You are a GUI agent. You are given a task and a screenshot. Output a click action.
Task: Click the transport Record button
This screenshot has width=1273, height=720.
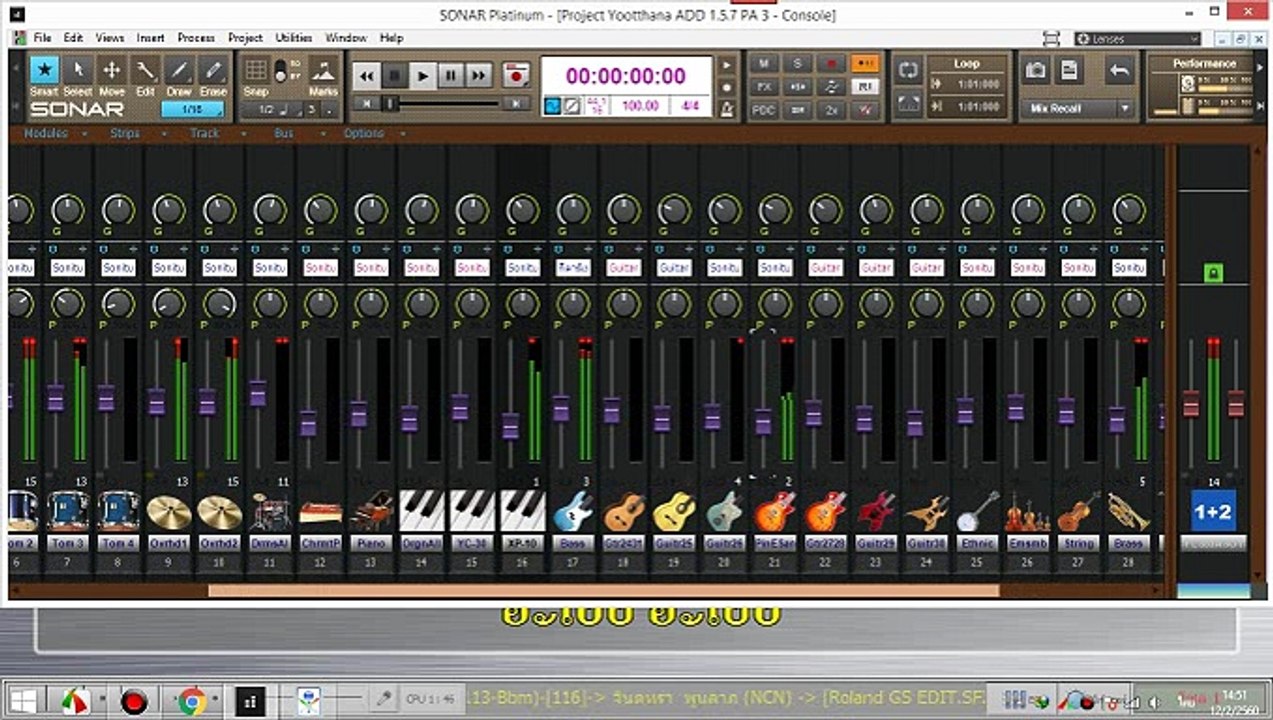click(x=516, y=75)
